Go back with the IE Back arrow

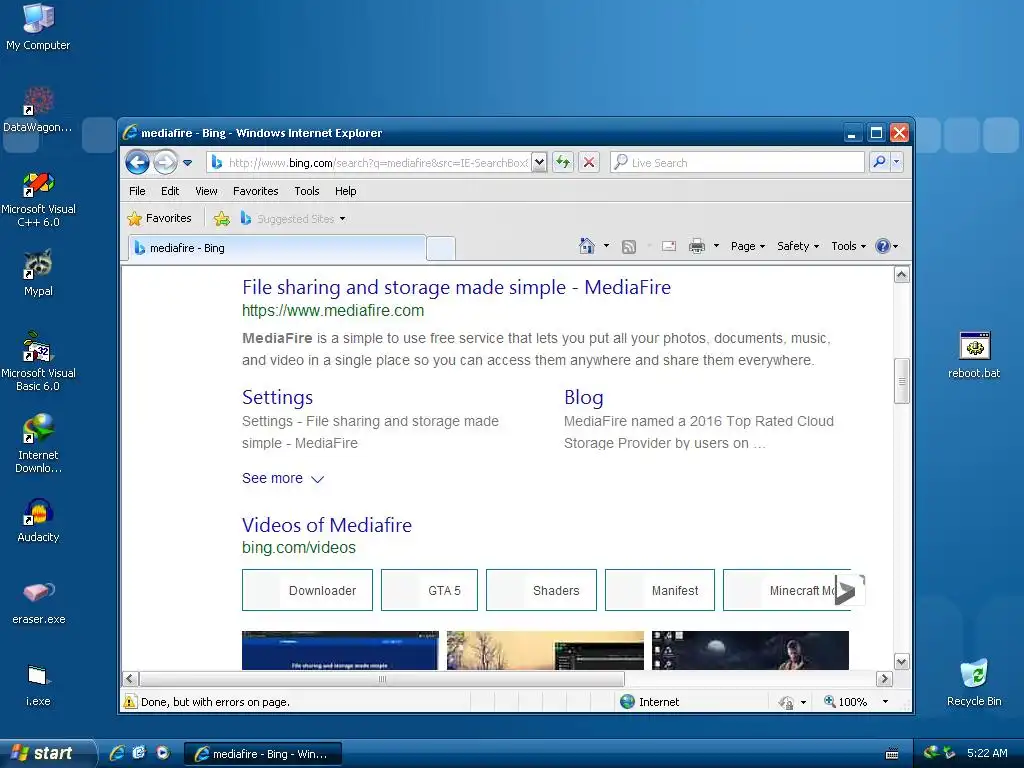click(x=137, y=162)
